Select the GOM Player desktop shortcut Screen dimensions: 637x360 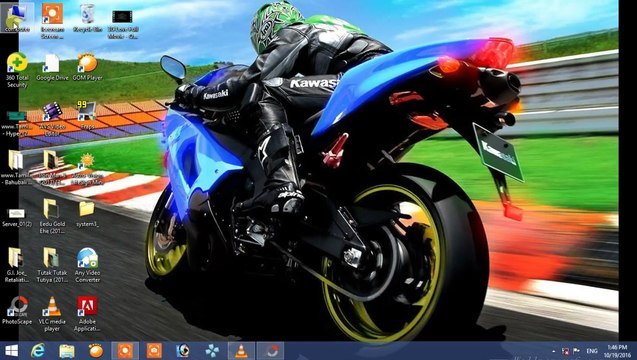pyautogui.click(x=87, y=67)
